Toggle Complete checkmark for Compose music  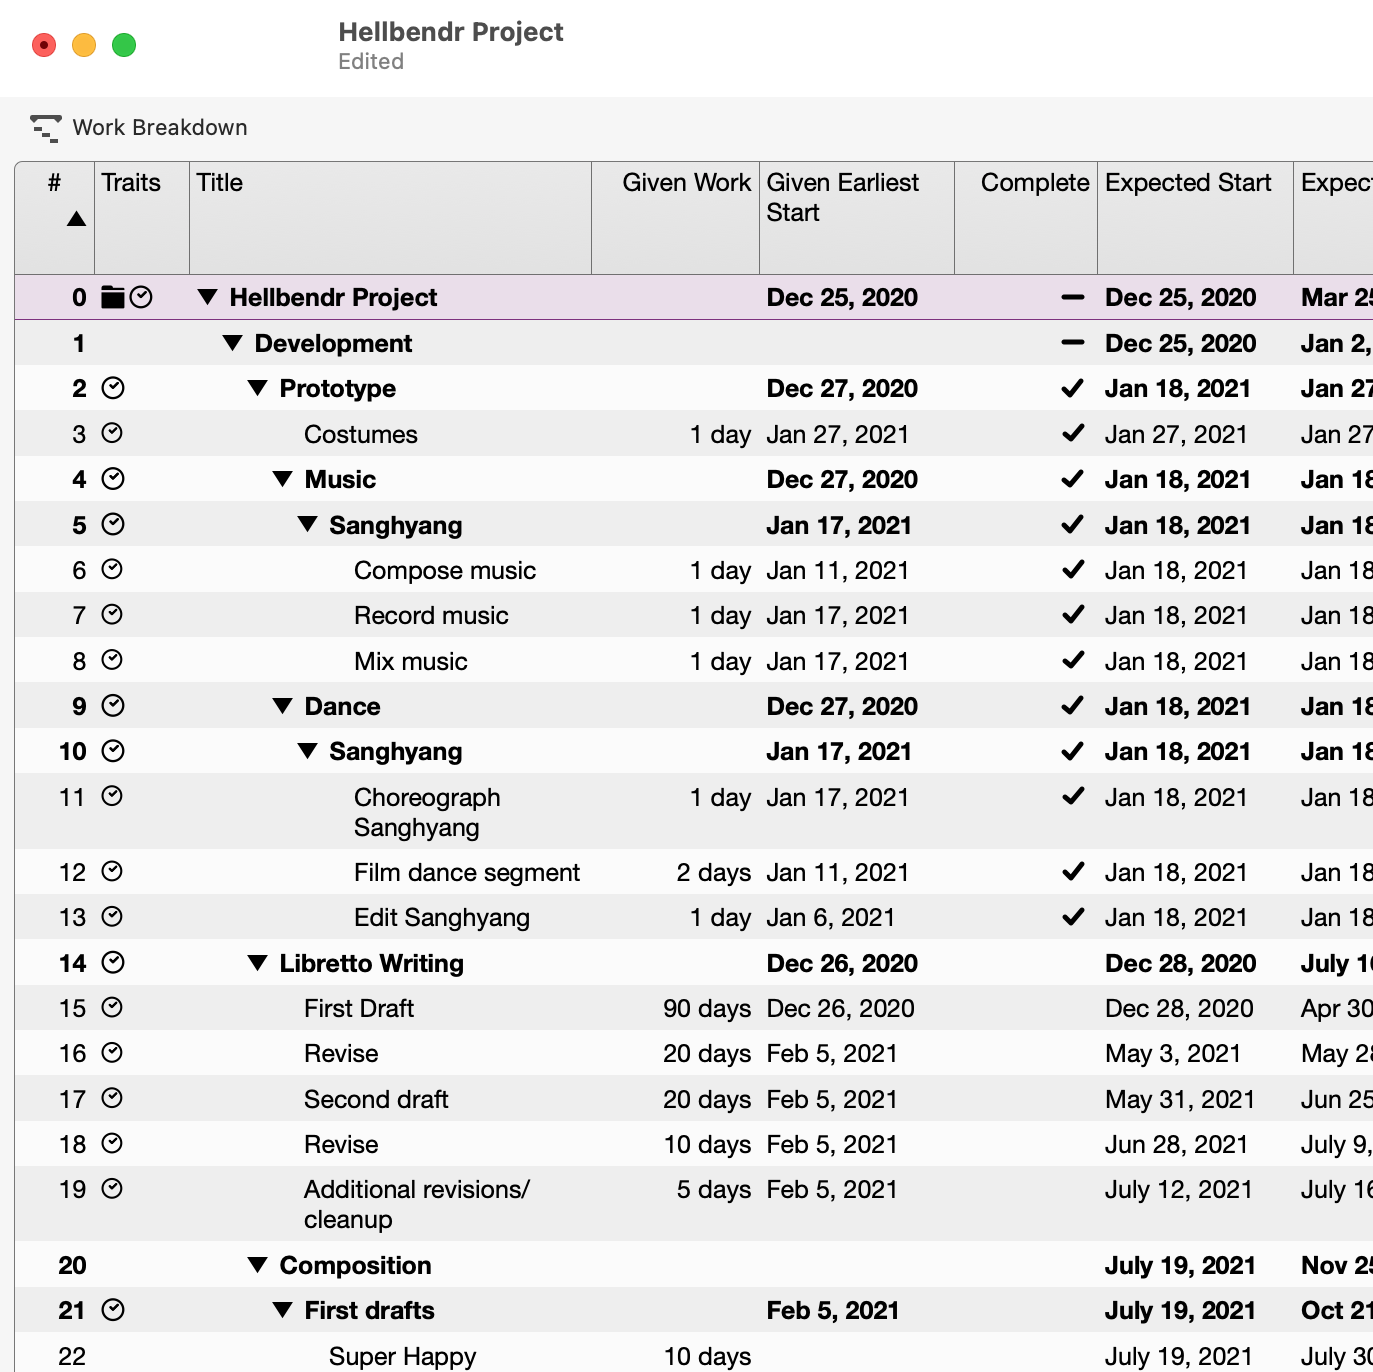1073,569
